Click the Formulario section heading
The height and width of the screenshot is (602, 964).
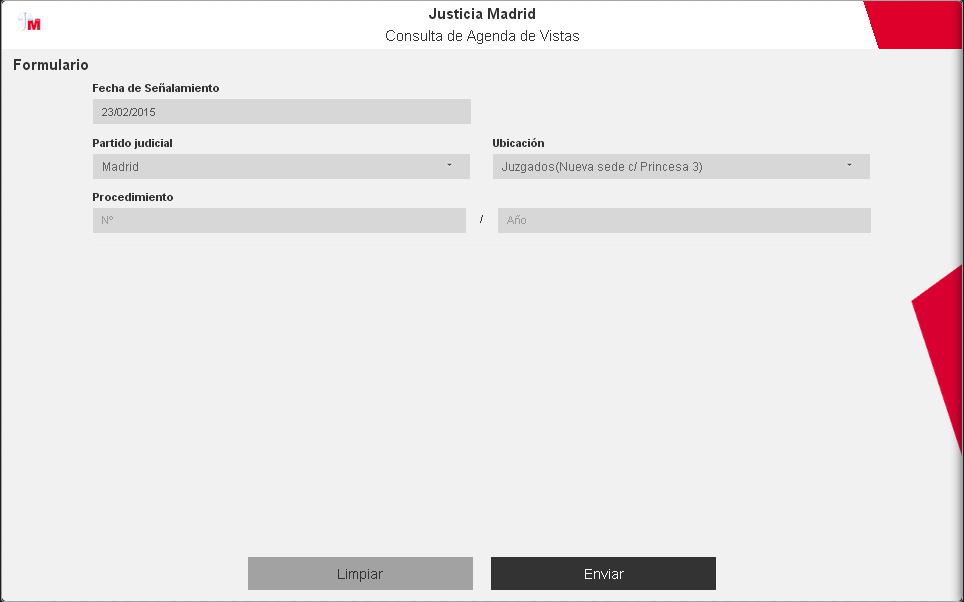[51, 65]
